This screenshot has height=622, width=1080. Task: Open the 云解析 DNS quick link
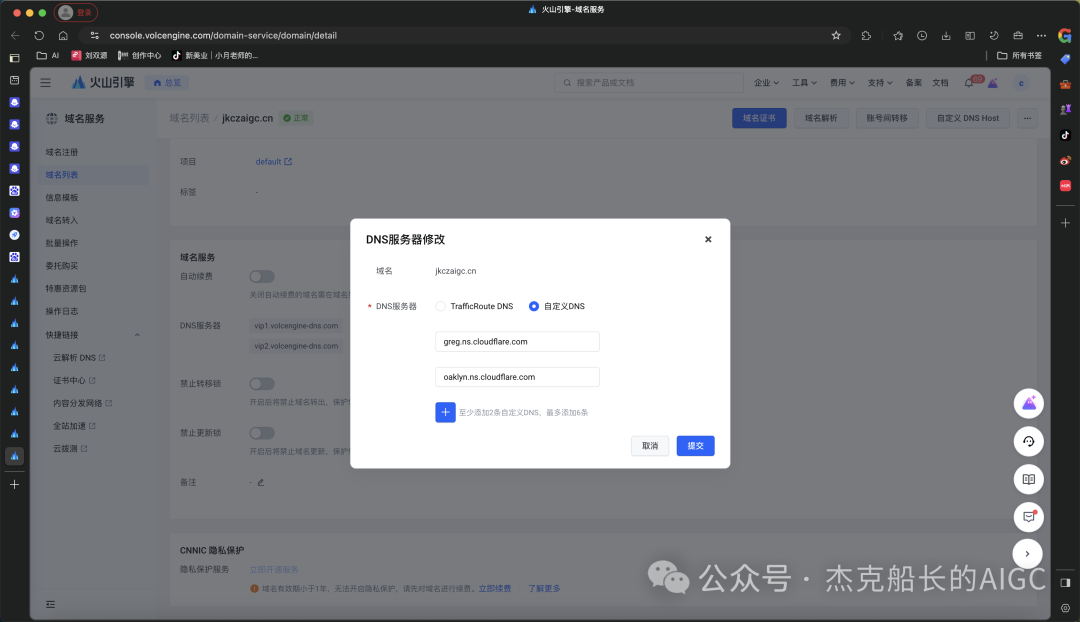79,358
